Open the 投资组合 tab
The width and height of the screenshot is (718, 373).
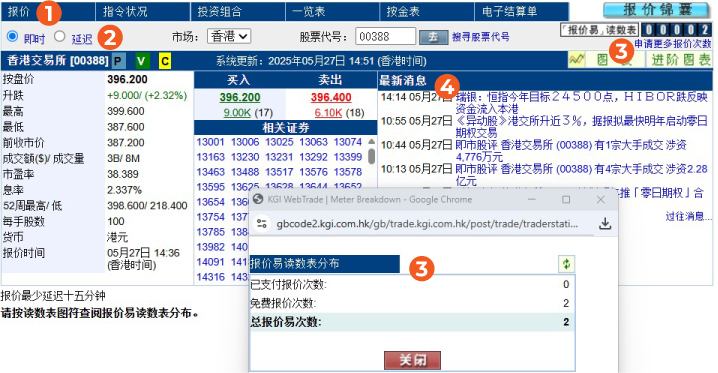[x=238, y=11]
